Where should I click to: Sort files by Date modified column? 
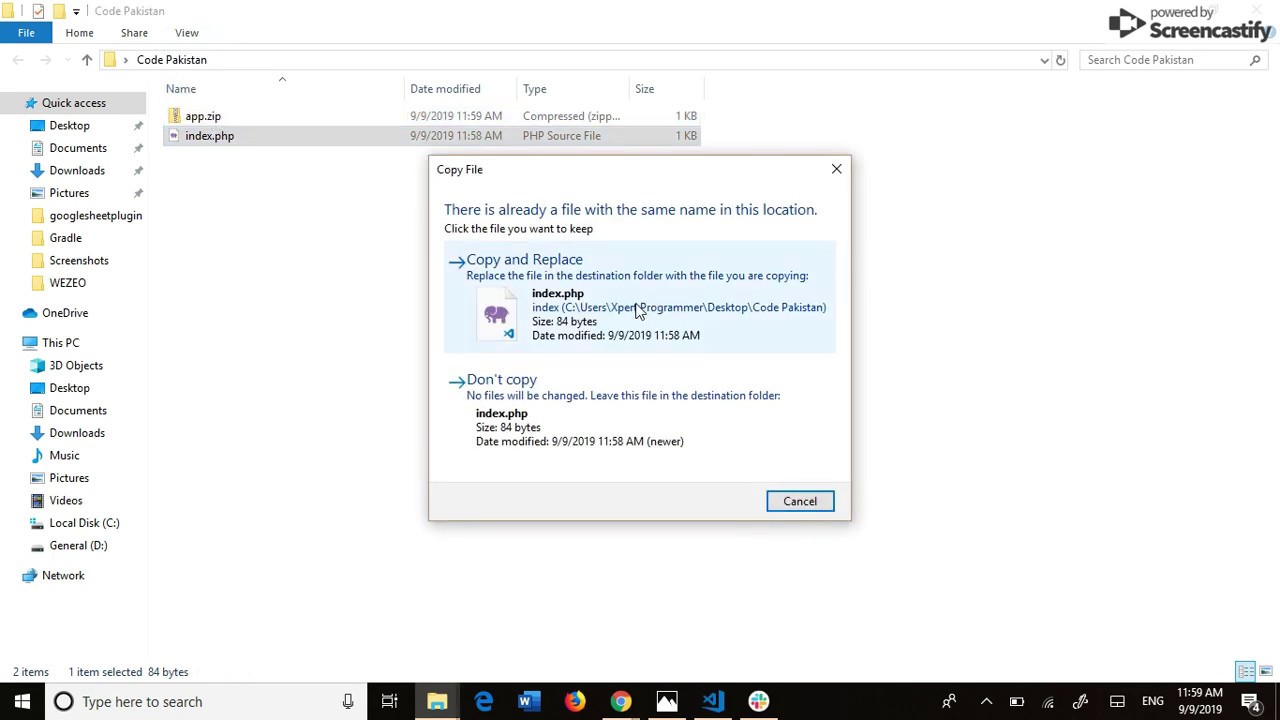tap(460, 89)
